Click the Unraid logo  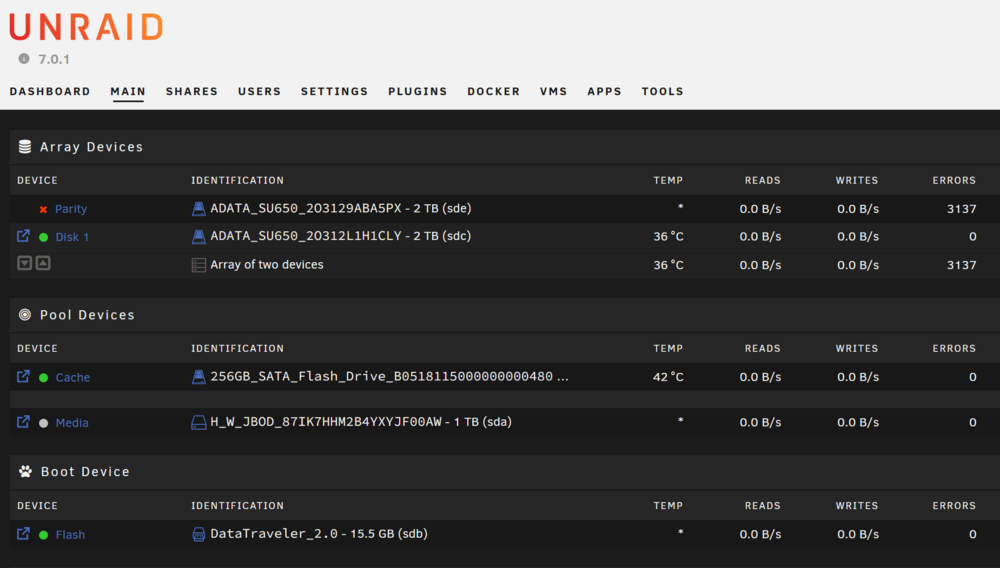(x=86, y=27)
